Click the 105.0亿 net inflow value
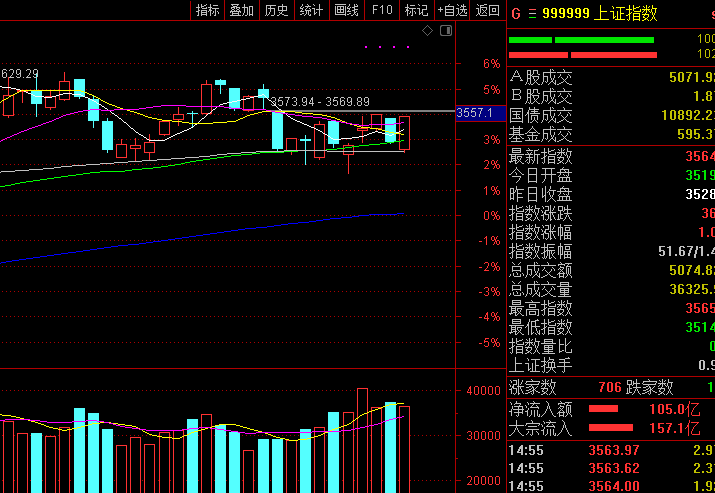The width and height of the screenshot is (715, 493). pyautogui.click(x=674, y=409)
